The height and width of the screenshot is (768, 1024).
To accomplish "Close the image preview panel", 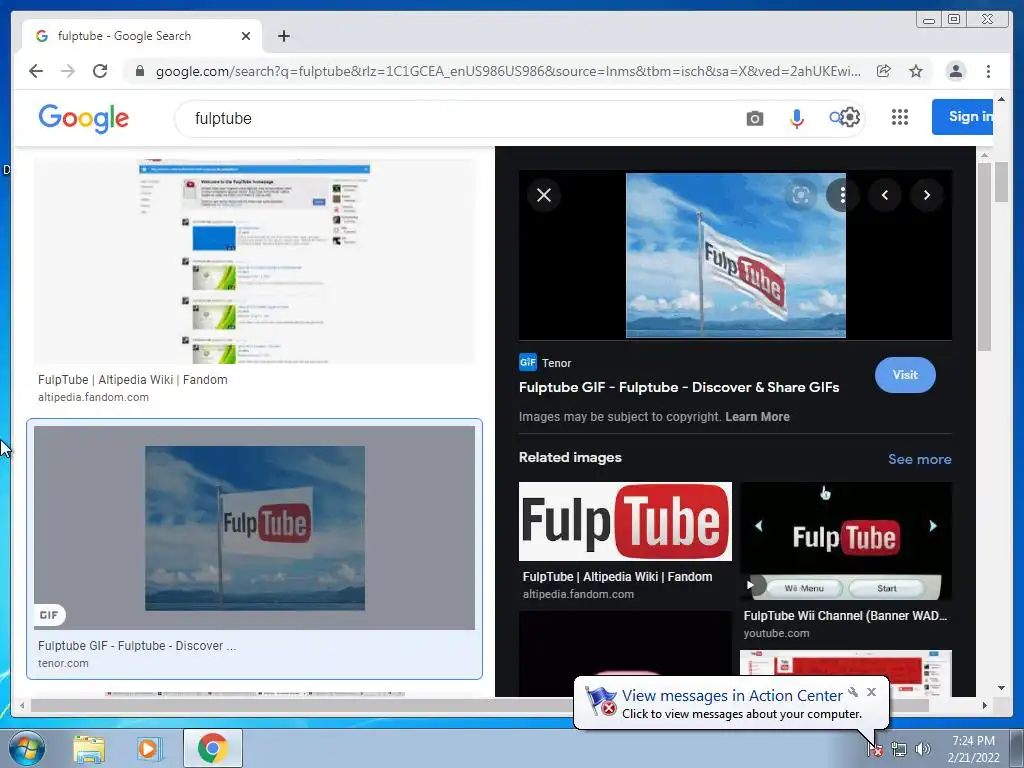I will tap(543, 195).
